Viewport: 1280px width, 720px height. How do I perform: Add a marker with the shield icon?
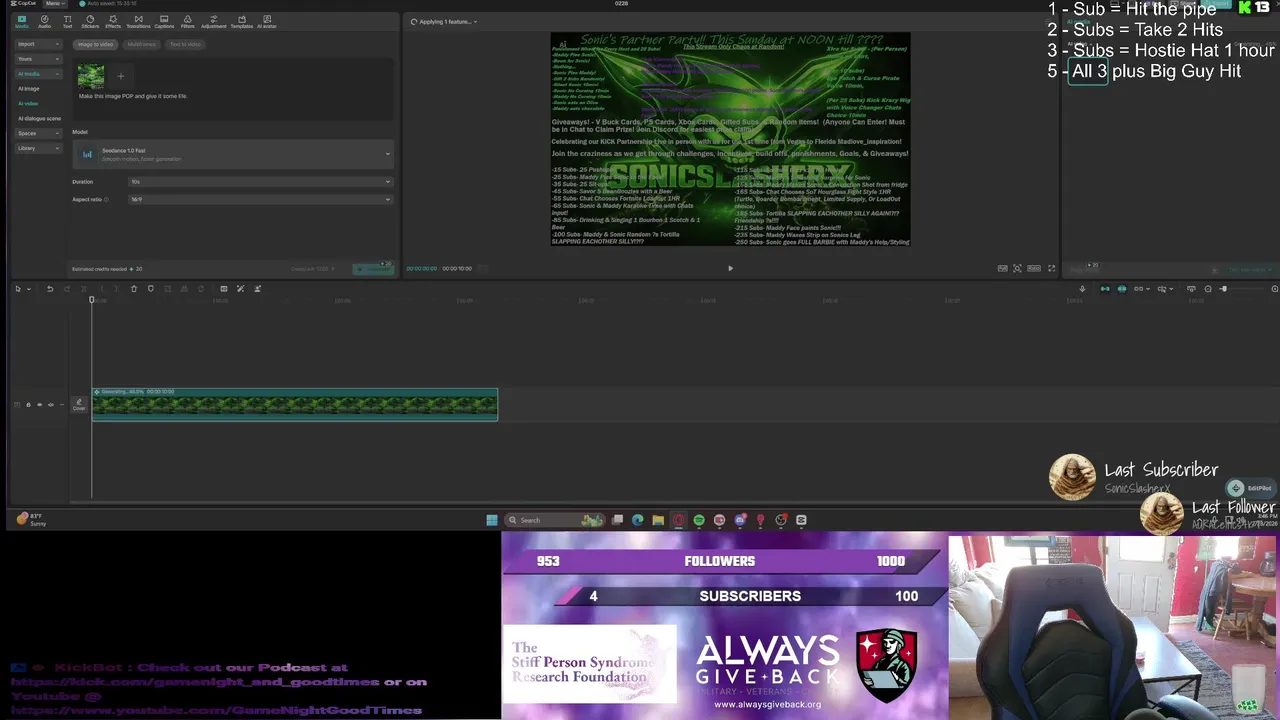151,289
